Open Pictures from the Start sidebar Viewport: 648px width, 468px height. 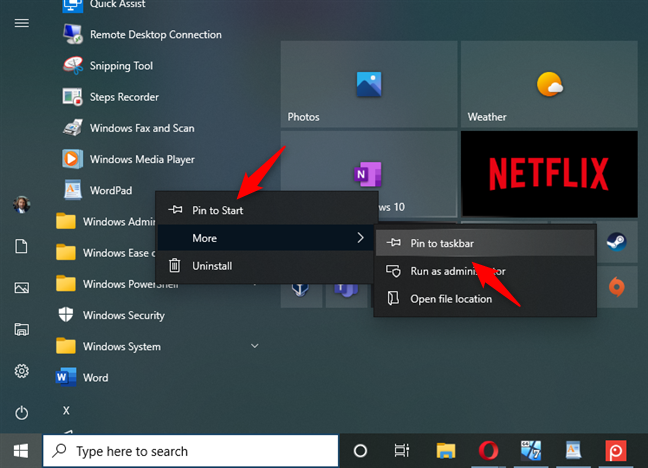click(x=21, y=288)
